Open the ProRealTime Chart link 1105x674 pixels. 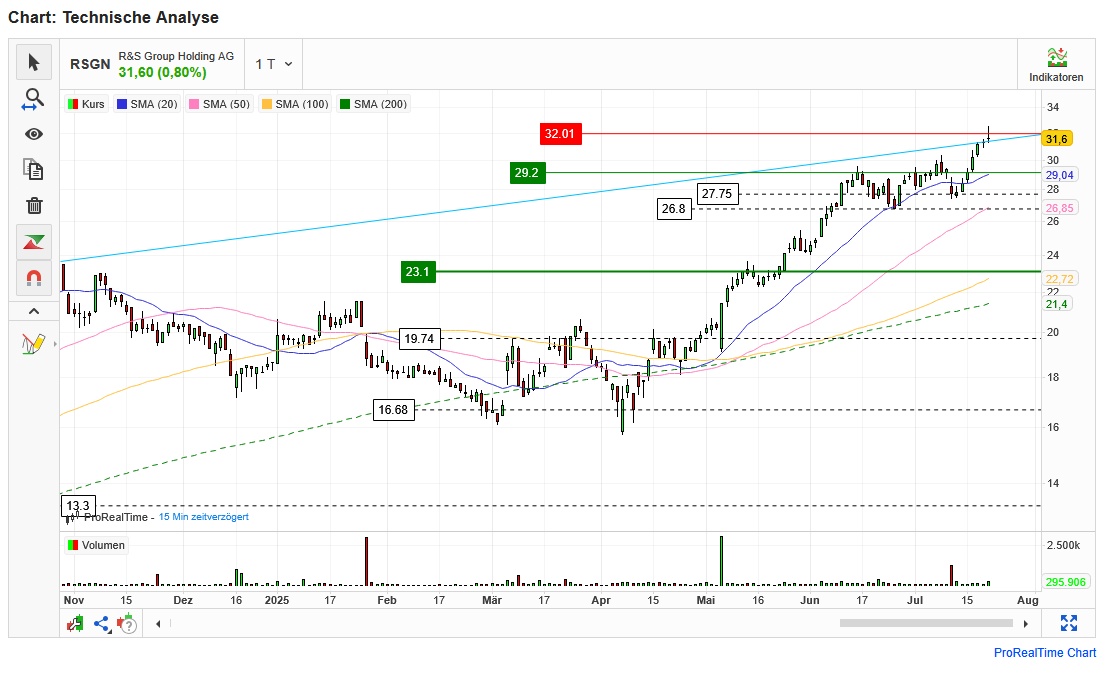coord(1045,653)
